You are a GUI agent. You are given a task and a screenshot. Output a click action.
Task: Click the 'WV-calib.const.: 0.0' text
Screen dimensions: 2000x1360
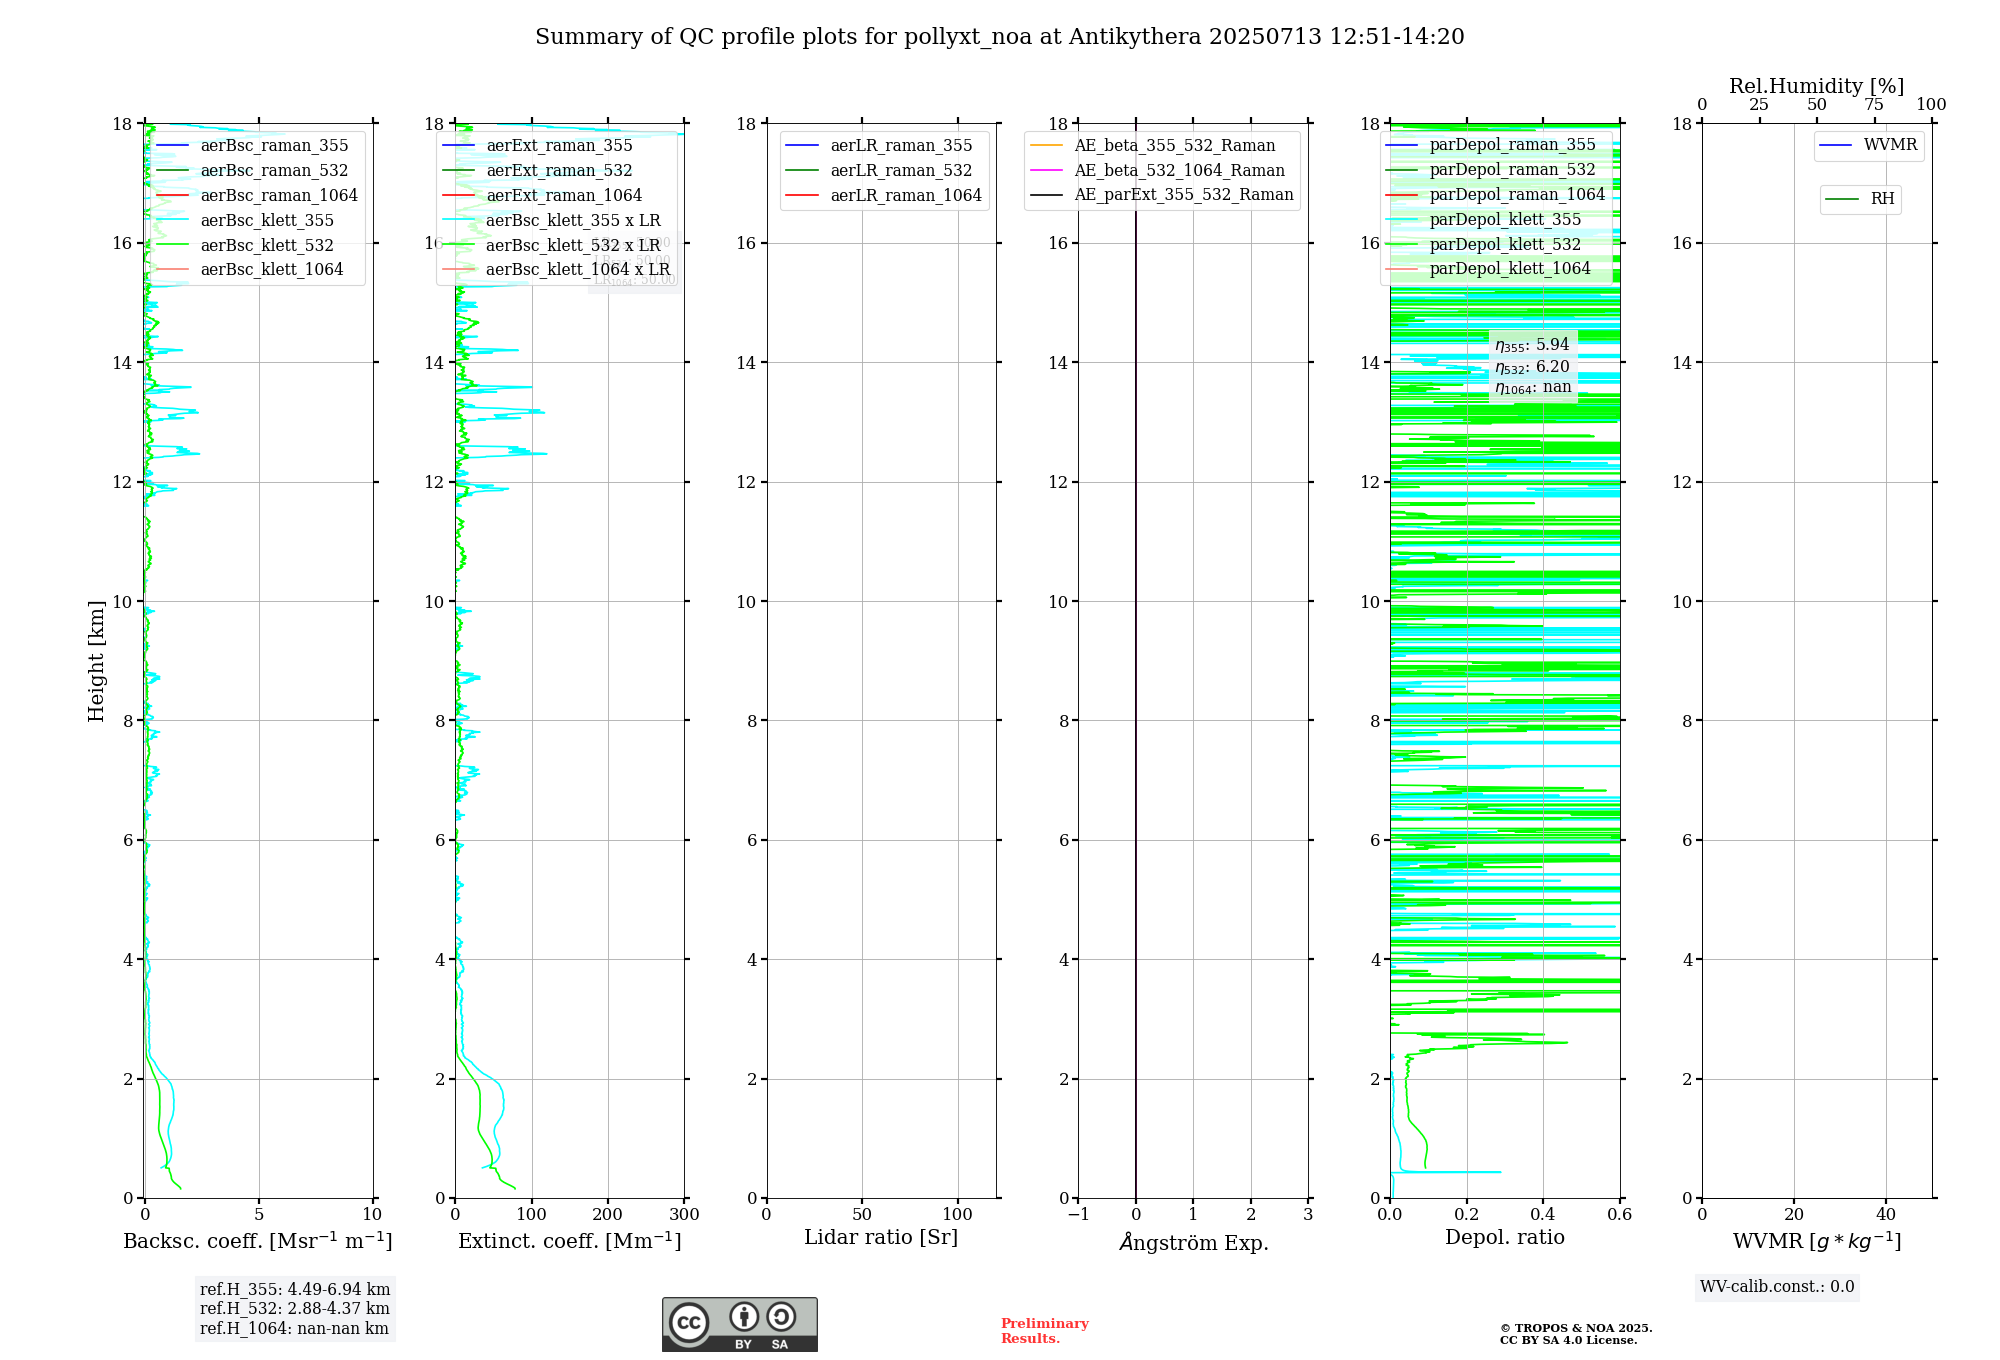pyautogui.click(x=1777, y=1287)
